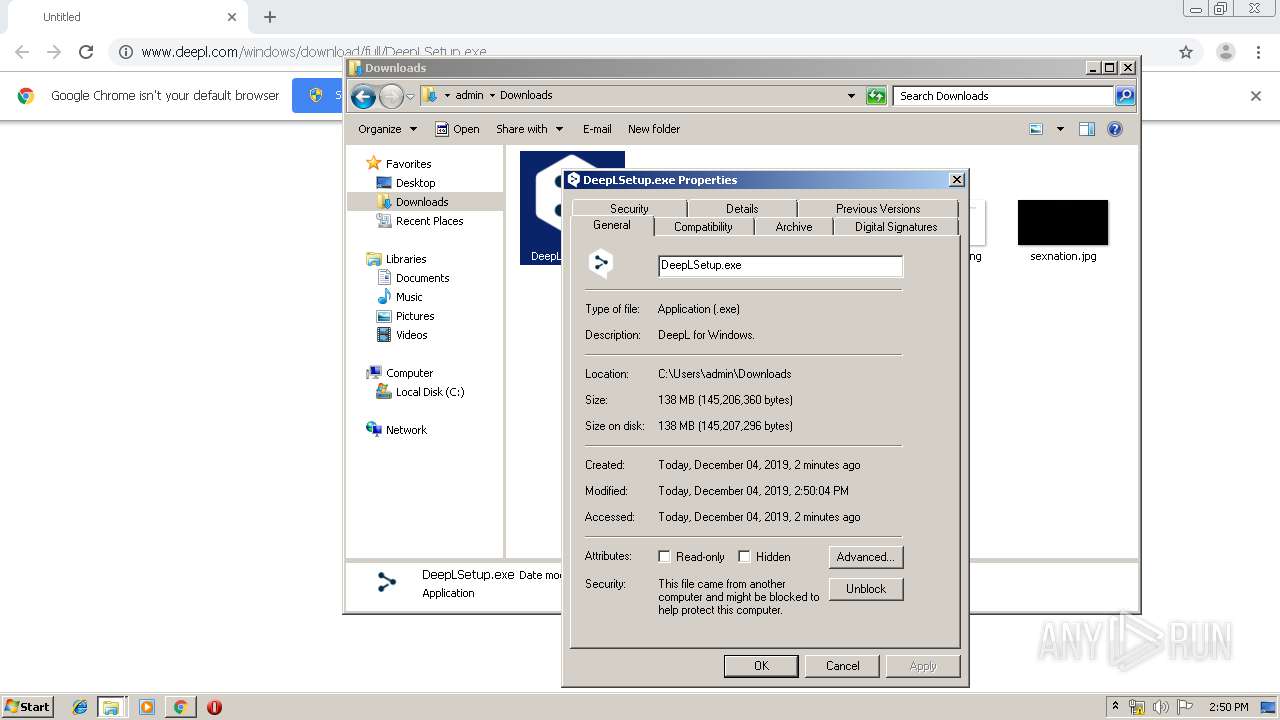Switch to the Digital Signatures tab

click(896, 227)
